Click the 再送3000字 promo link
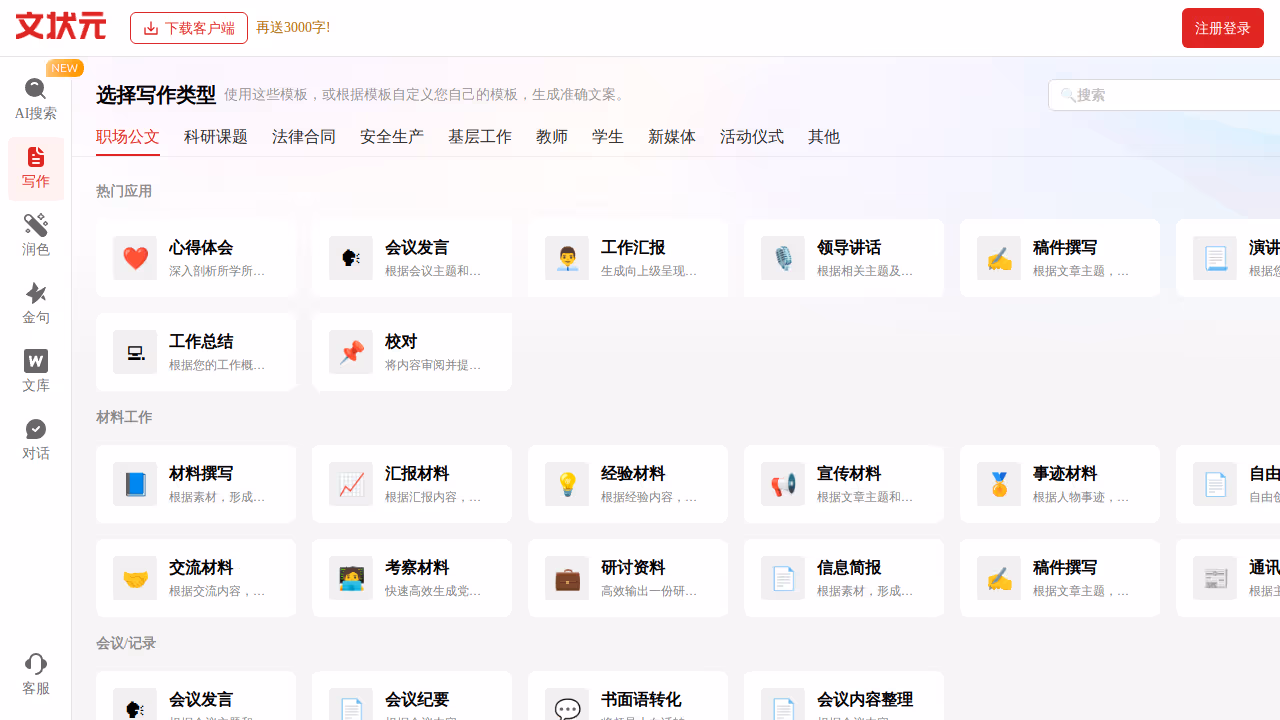The width and height of the screenshot is (1280, 720). 293,27
